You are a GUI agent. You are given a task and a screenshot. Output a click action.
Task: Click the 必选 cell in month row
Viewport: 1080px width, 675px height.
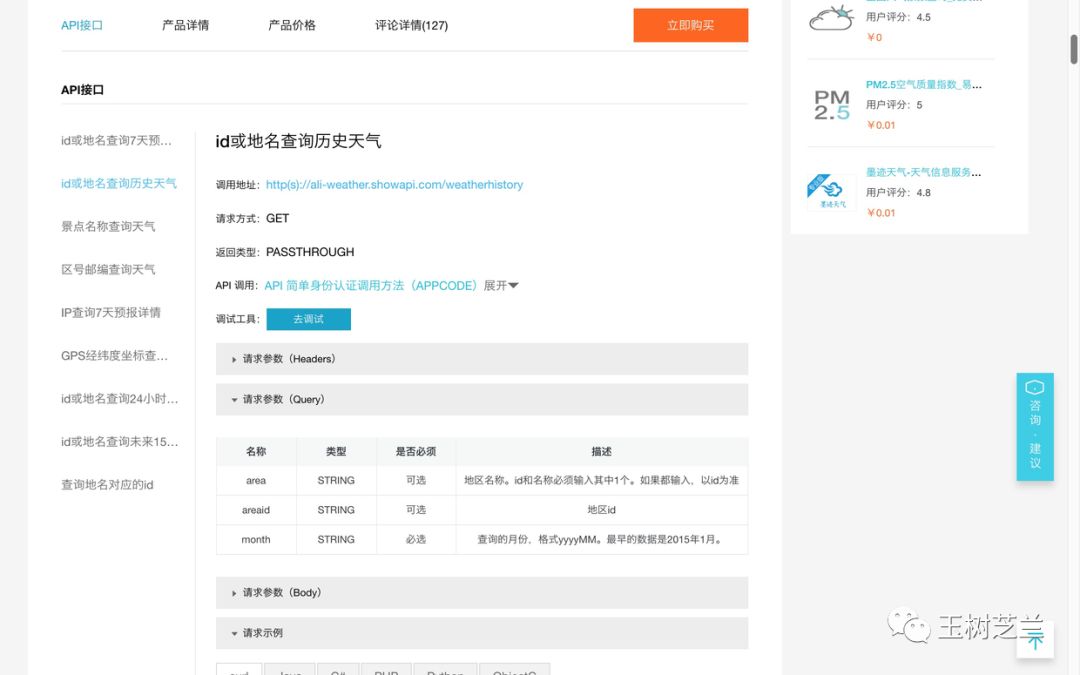(x=416, y=540)
